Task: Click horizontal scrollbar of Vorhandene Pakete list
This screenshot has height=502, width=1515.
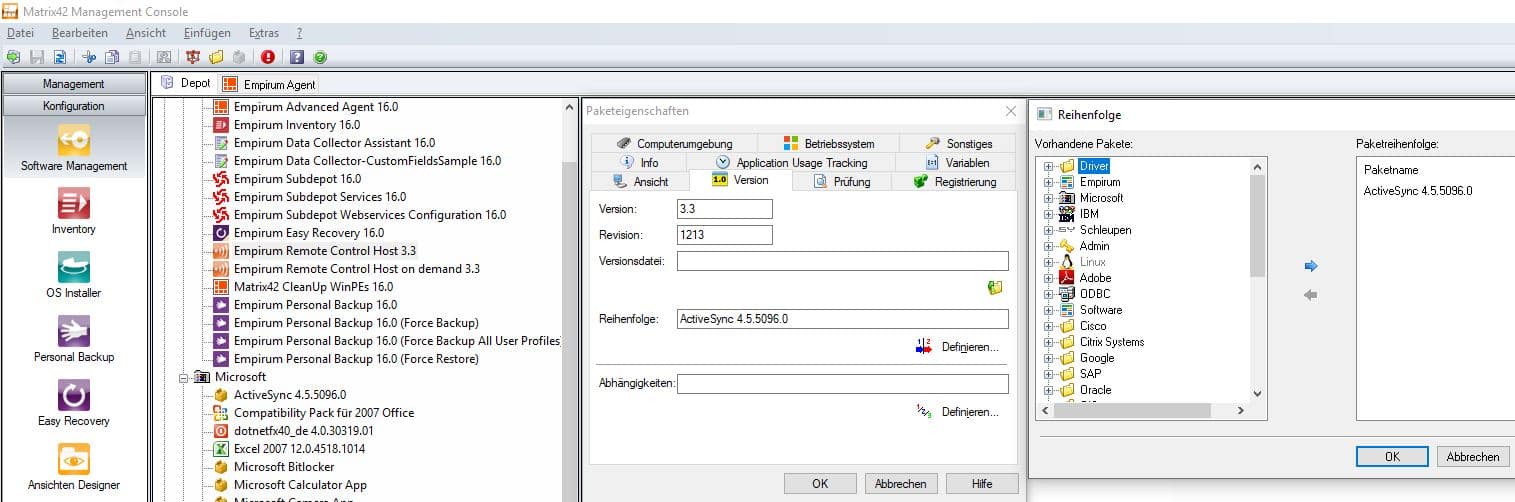Action: point(1142,410)
